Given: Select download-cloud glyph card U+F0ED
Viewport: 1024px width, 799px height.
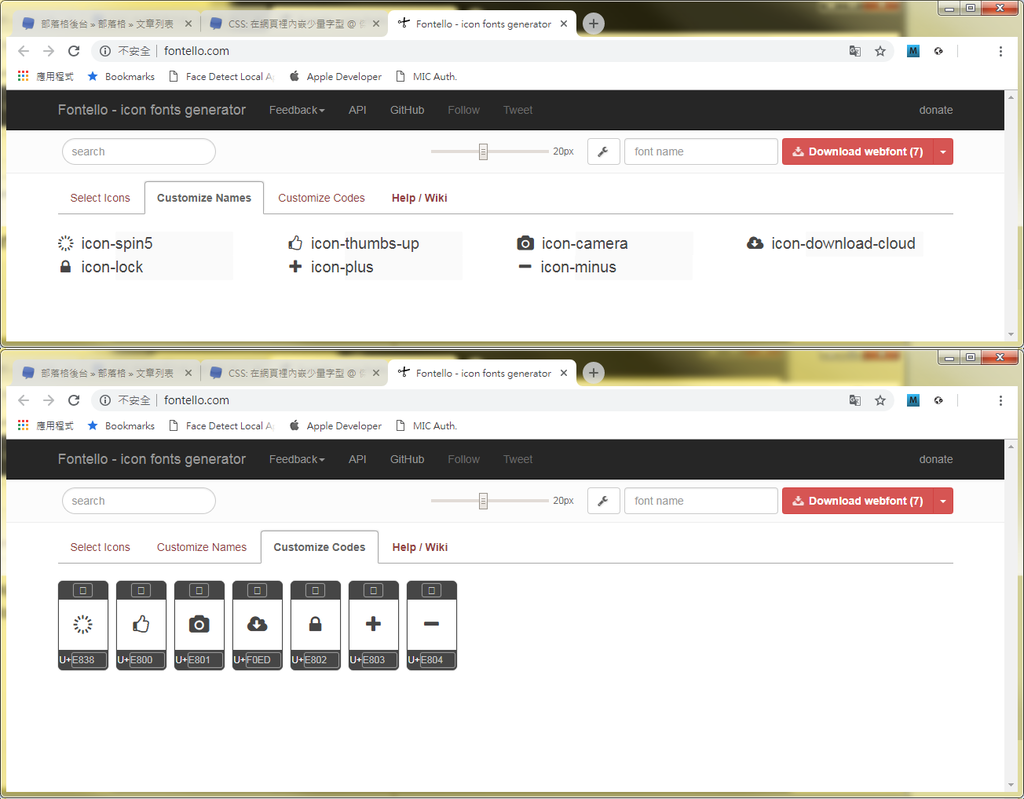Looking at the screenshot, I should point(257,625).
